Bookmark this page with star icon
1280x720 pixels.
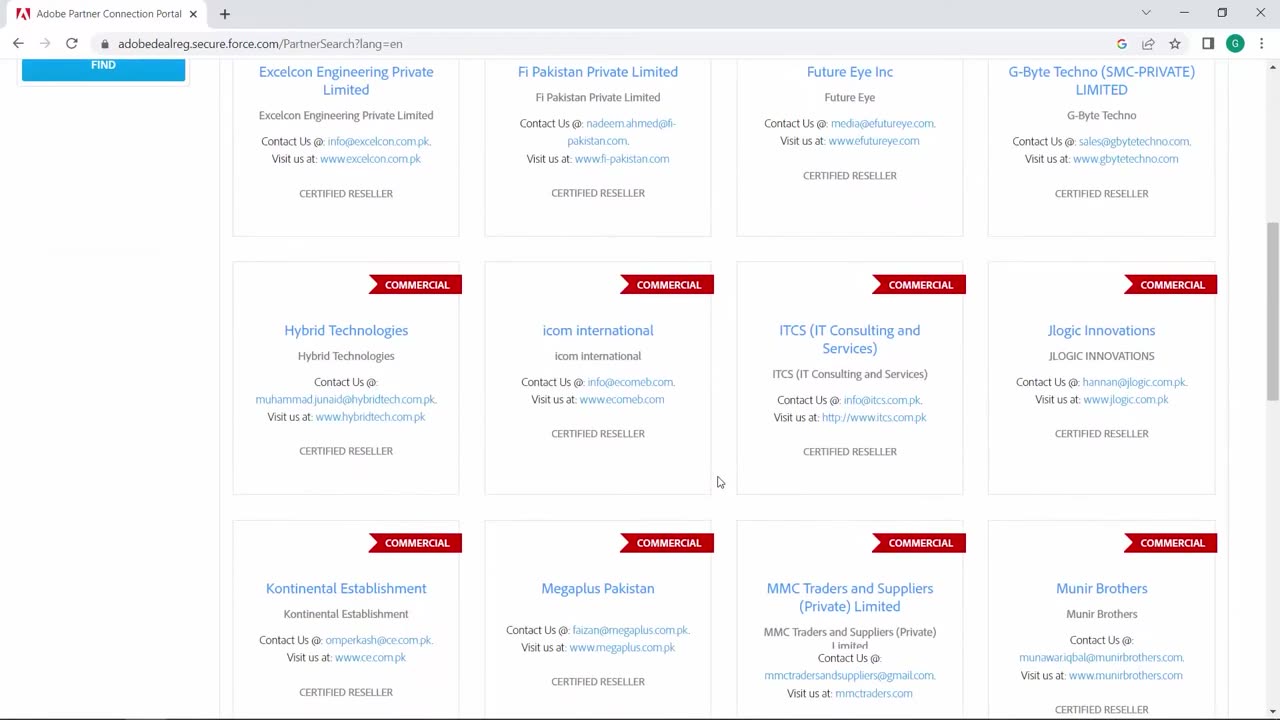pos(1175,44)
